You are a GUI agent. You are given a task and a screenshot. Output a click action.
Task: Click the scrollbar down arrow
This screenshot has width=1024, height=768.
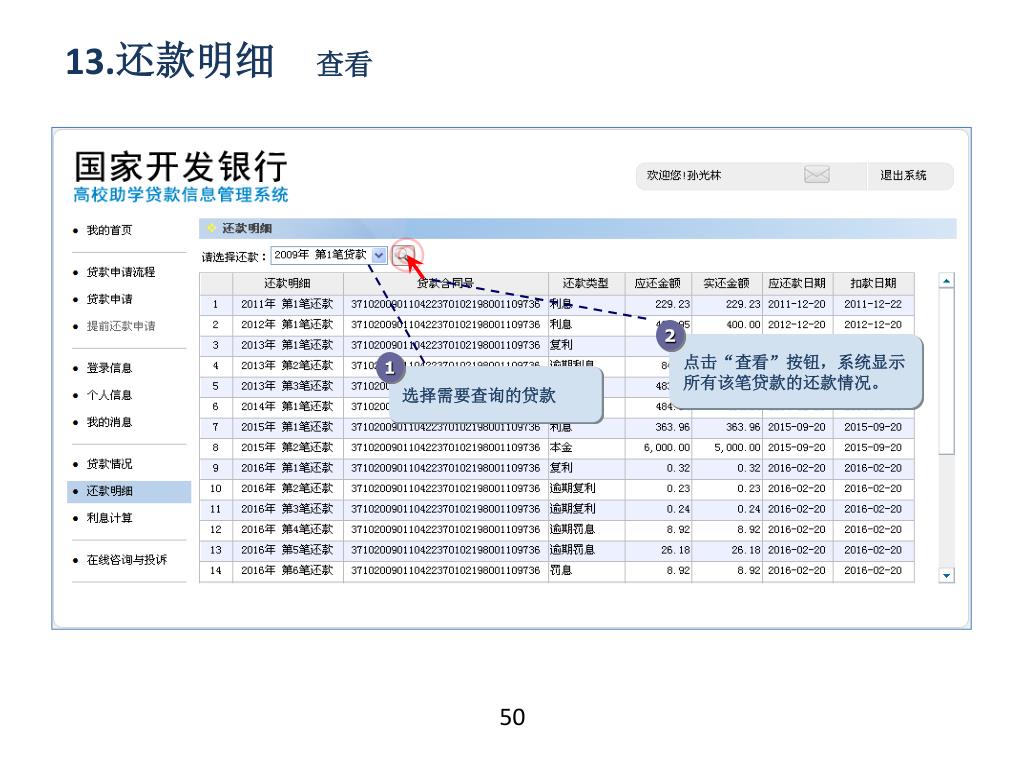coord(946,575)
